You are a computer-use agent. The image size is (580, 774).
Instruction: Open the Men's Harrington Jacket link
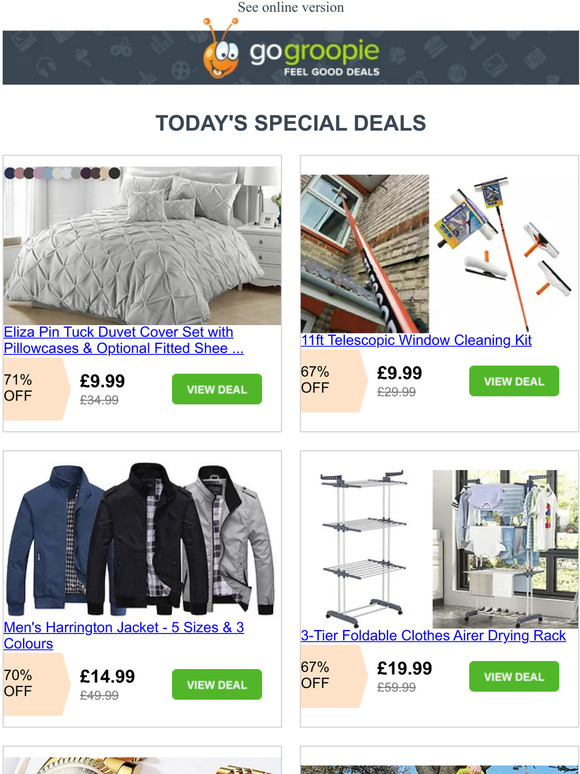point(123,635)
